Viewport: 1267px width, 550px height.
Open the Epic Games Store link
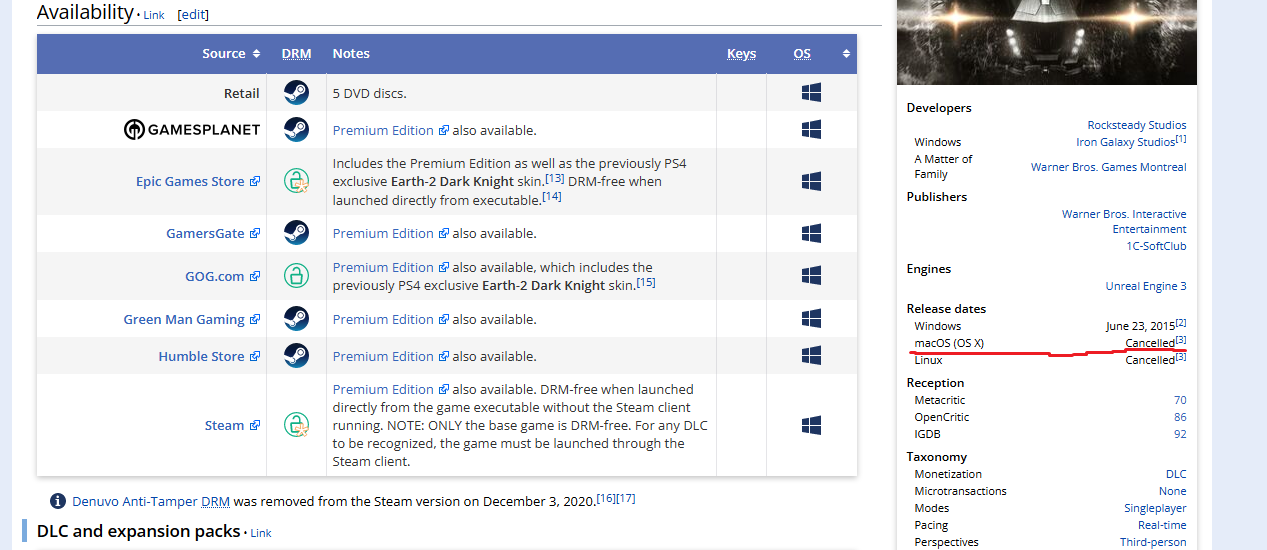click(x=198, y=181)
